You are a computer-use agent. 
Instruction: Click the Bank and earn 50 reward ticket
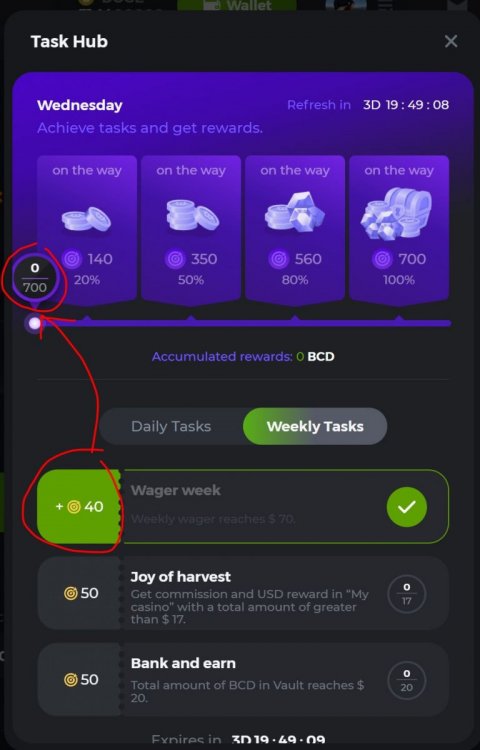point(79,679)
